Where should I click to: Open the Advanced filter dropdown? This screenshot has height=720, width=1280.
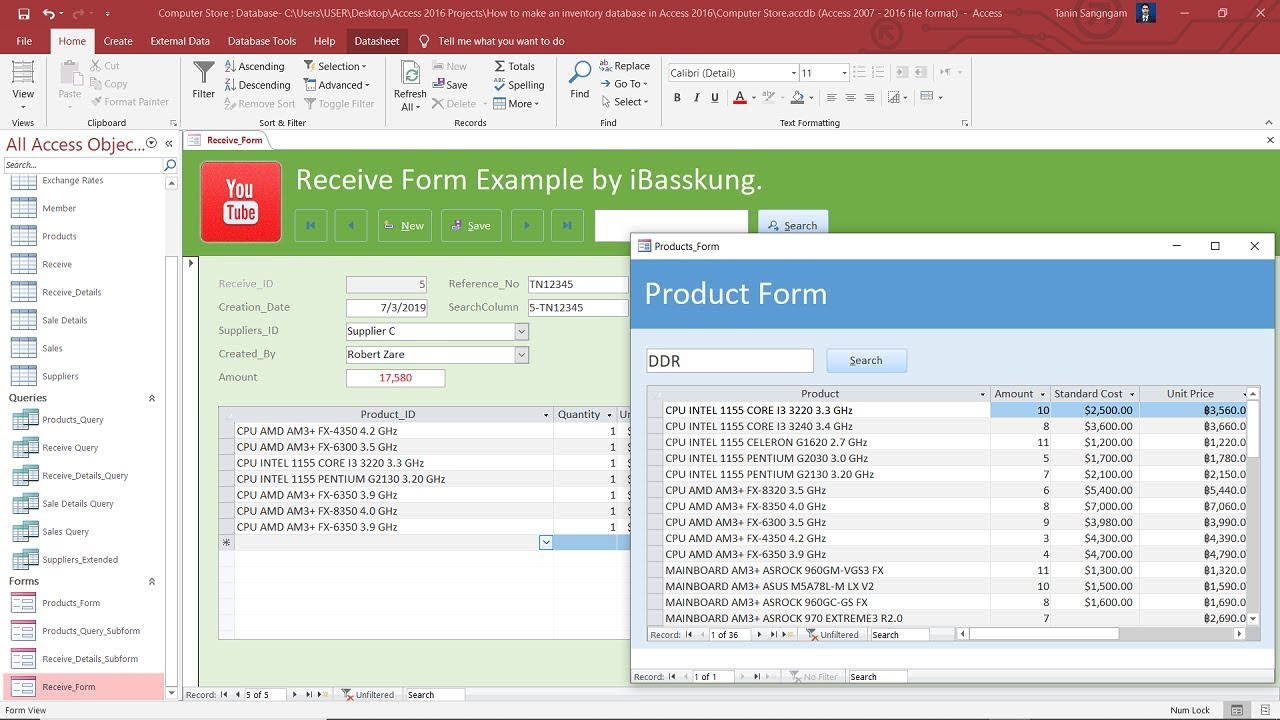(x=337, y=85)
